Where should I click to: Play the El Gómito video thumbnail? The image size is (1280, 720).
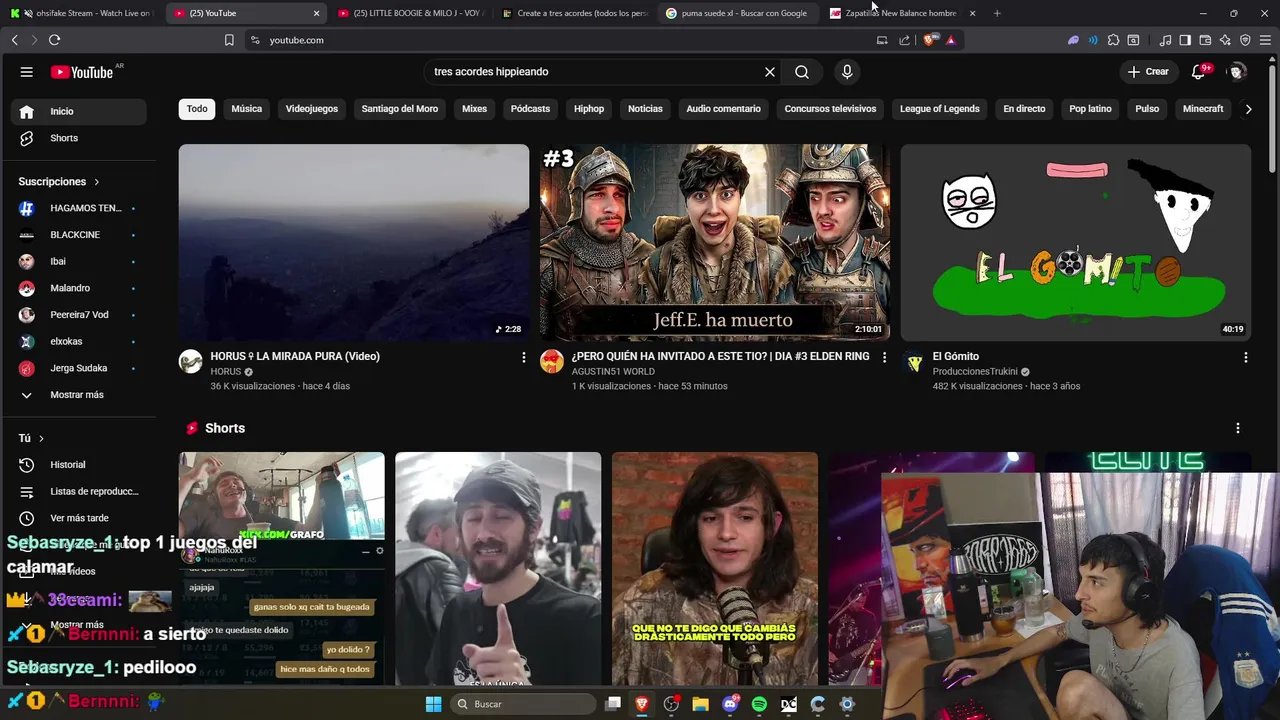(1076, 242)
